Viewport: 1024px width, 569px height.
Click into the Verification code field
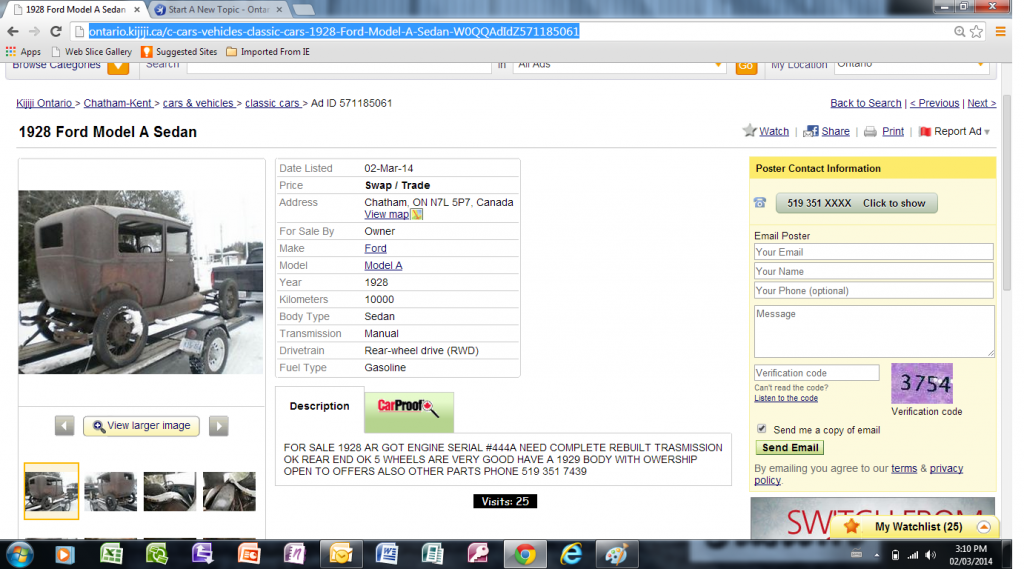(816, 373)
